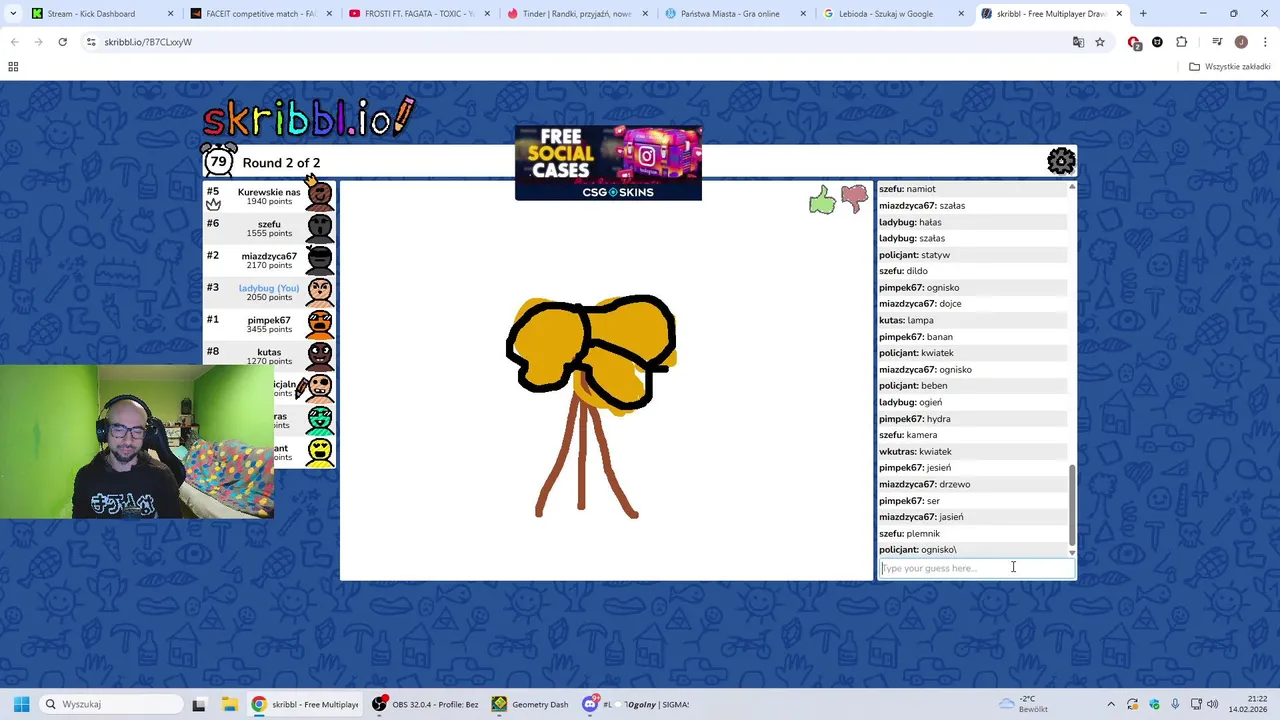Click chat message 'wkutras: kwiatek'

[915, 452]
